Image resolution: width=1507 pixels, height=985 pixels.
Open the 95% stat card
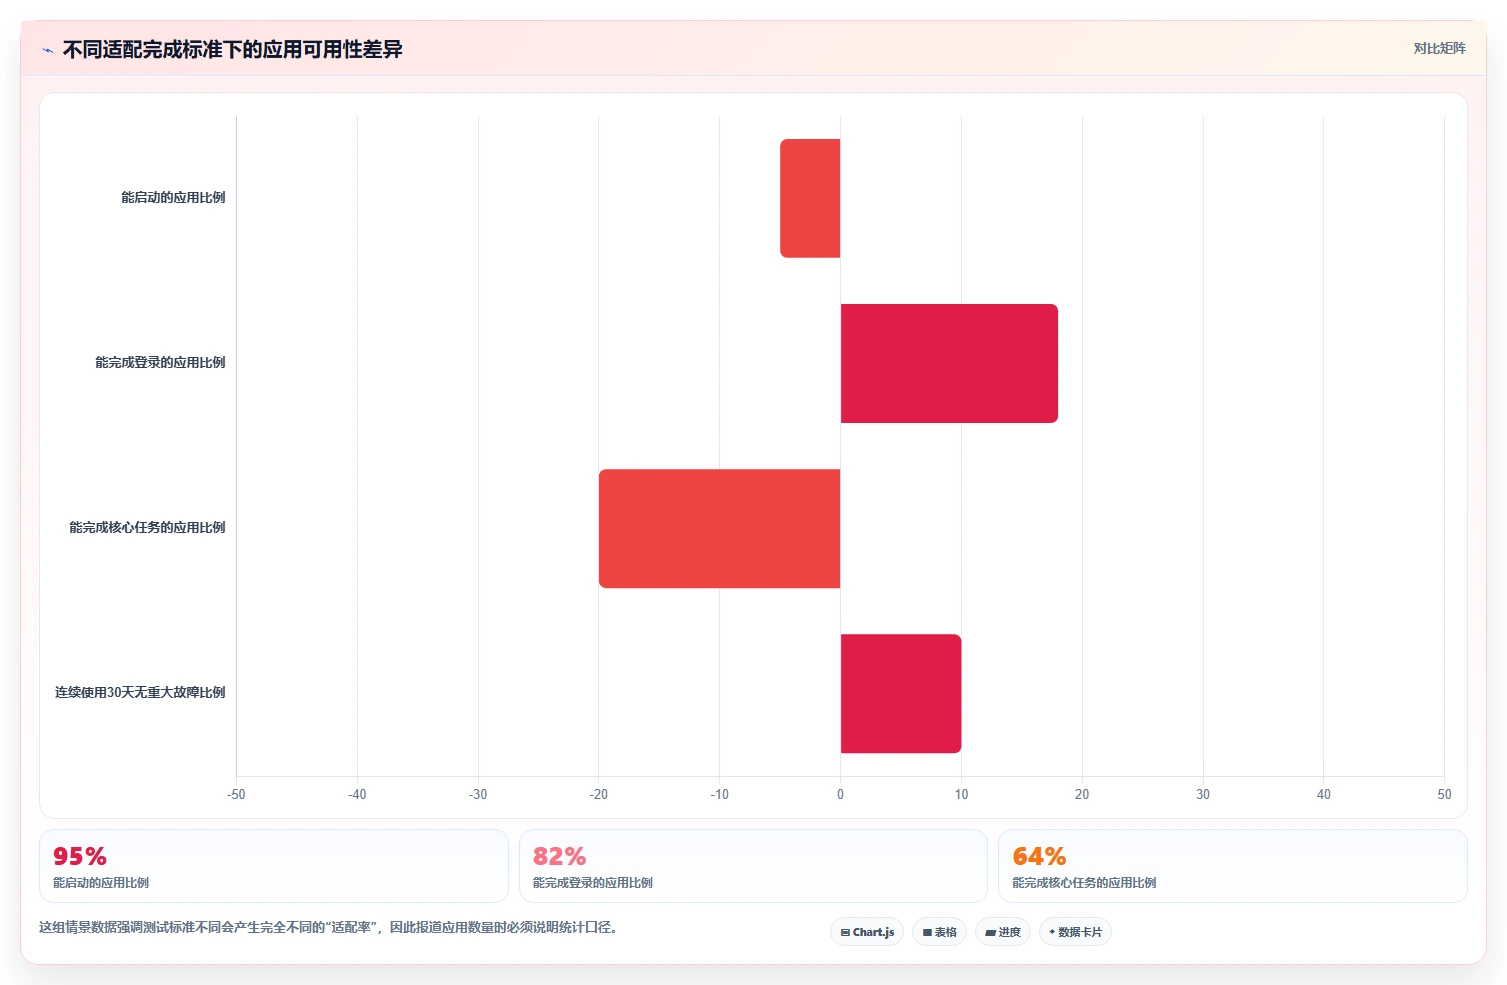274,866
